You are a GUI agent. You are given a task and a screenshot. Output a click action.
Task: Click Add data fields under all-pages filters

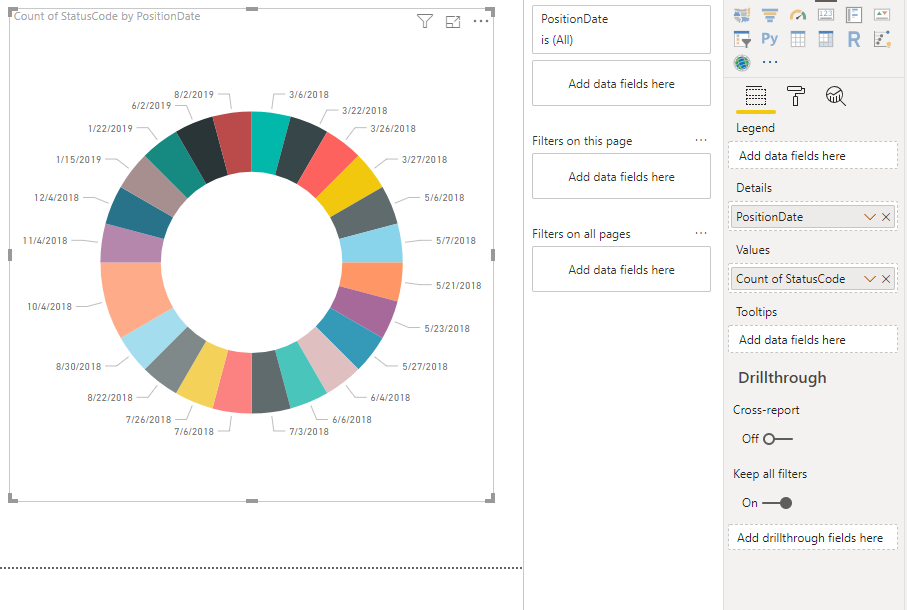621,269
